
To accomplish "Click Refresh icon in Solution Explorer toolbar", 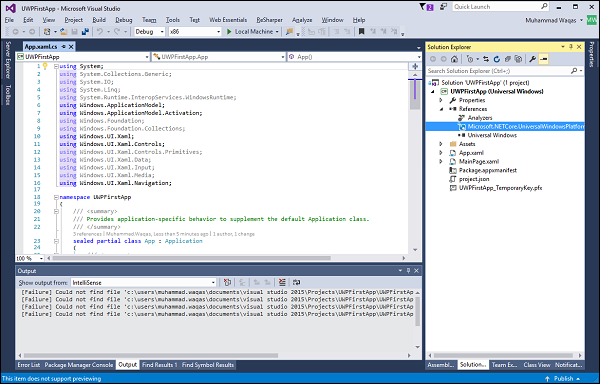I will point(497,59).
